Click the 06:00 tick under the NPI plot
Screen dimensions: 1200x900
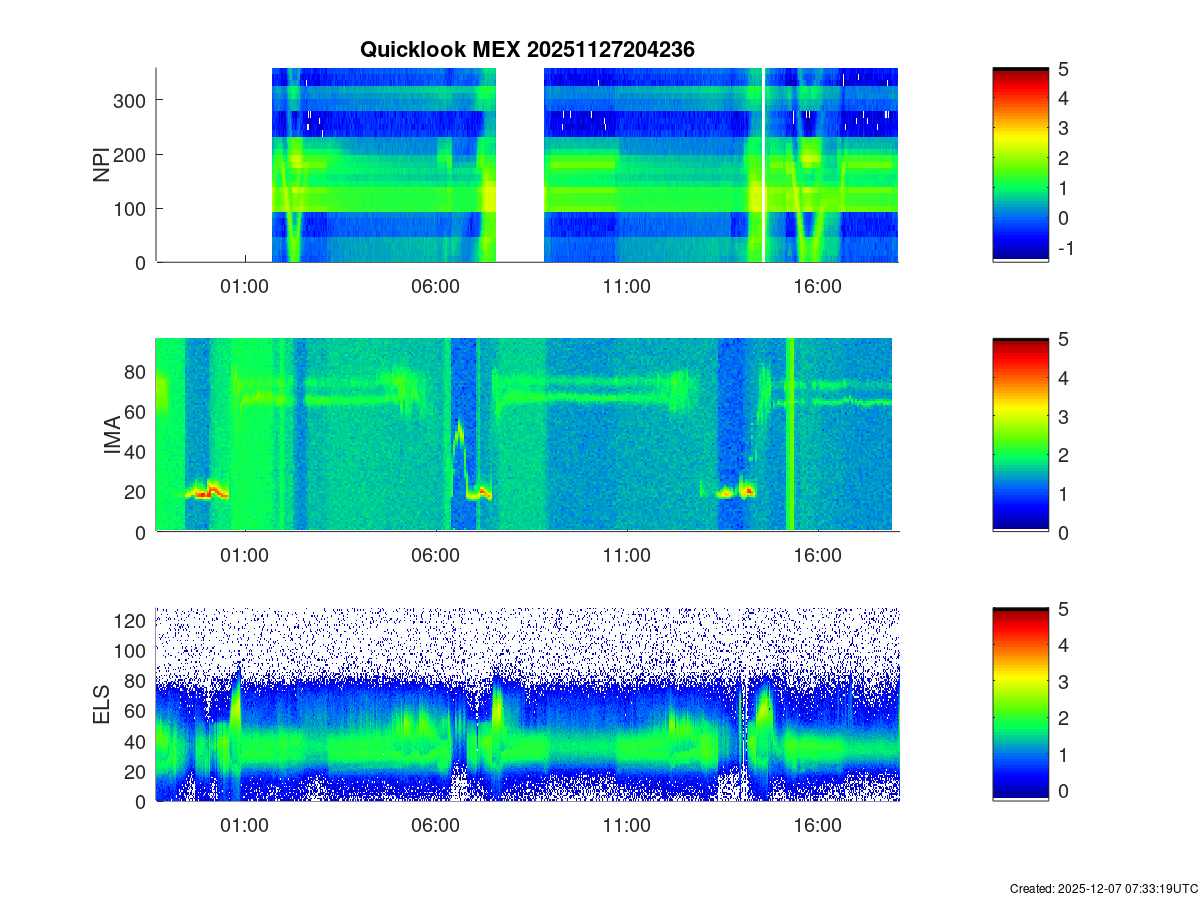[x=436, y=286]
